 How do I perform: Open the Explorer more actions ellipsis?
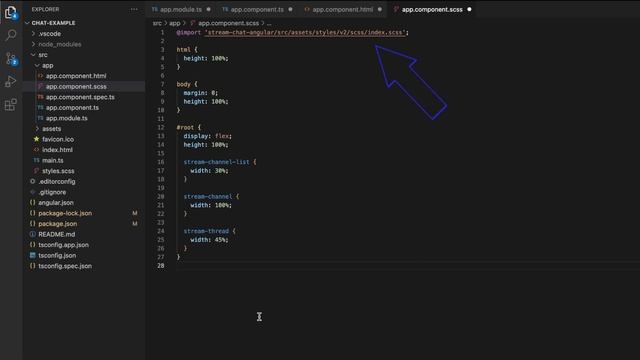coord(134,9)
